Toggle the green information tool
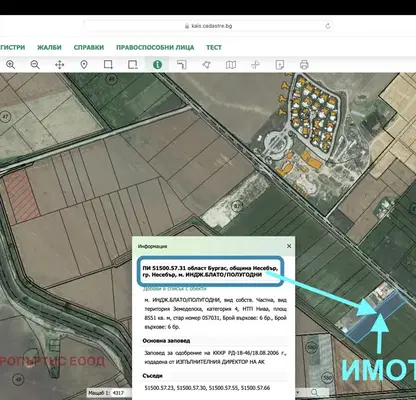The image size is (416, 400). [x=157, y=64]
